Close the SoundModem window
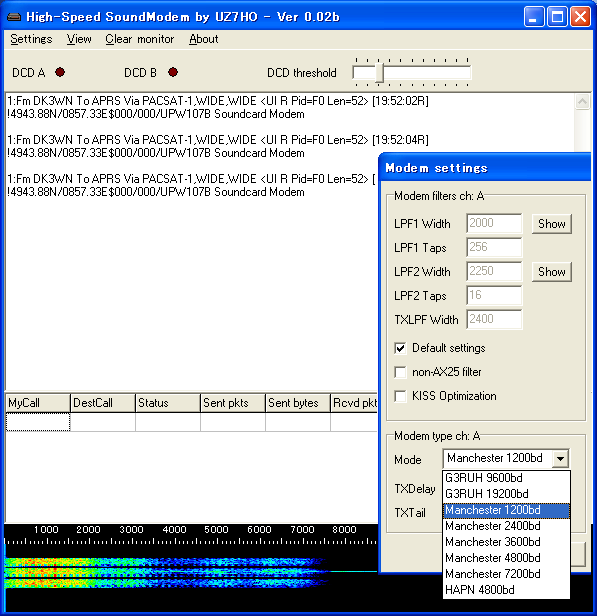This screenshot has width=597, height=616. 581,17
